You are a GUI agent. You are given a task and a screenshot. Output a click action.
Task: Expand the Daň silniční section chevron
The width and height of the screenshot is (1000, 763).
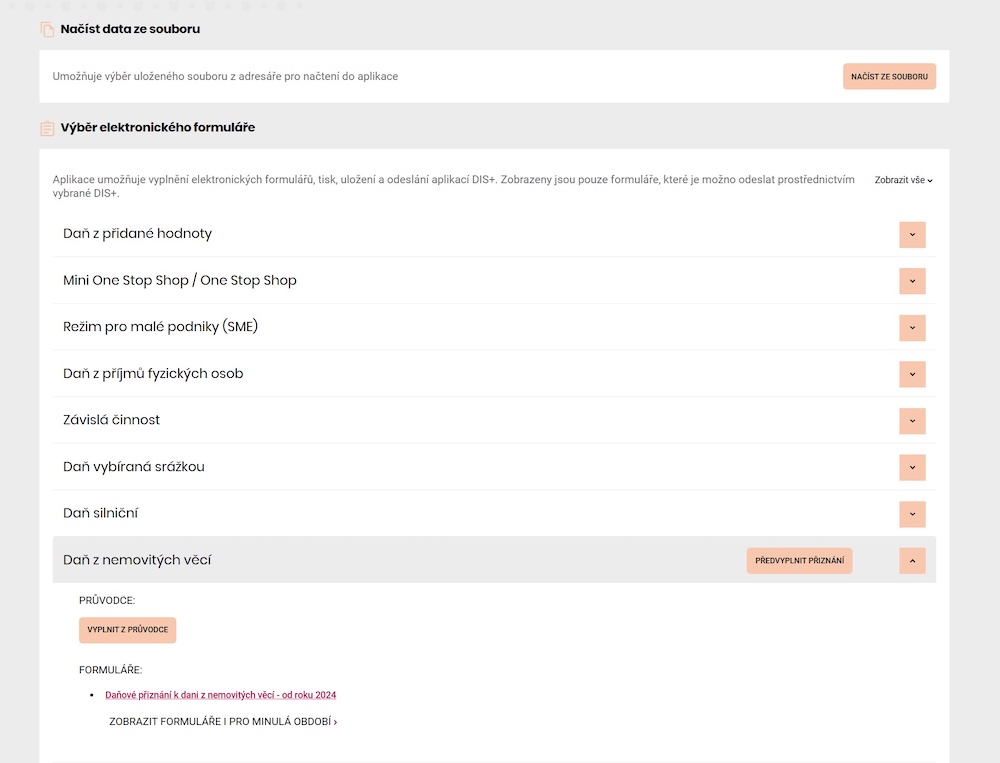[912, 514]
